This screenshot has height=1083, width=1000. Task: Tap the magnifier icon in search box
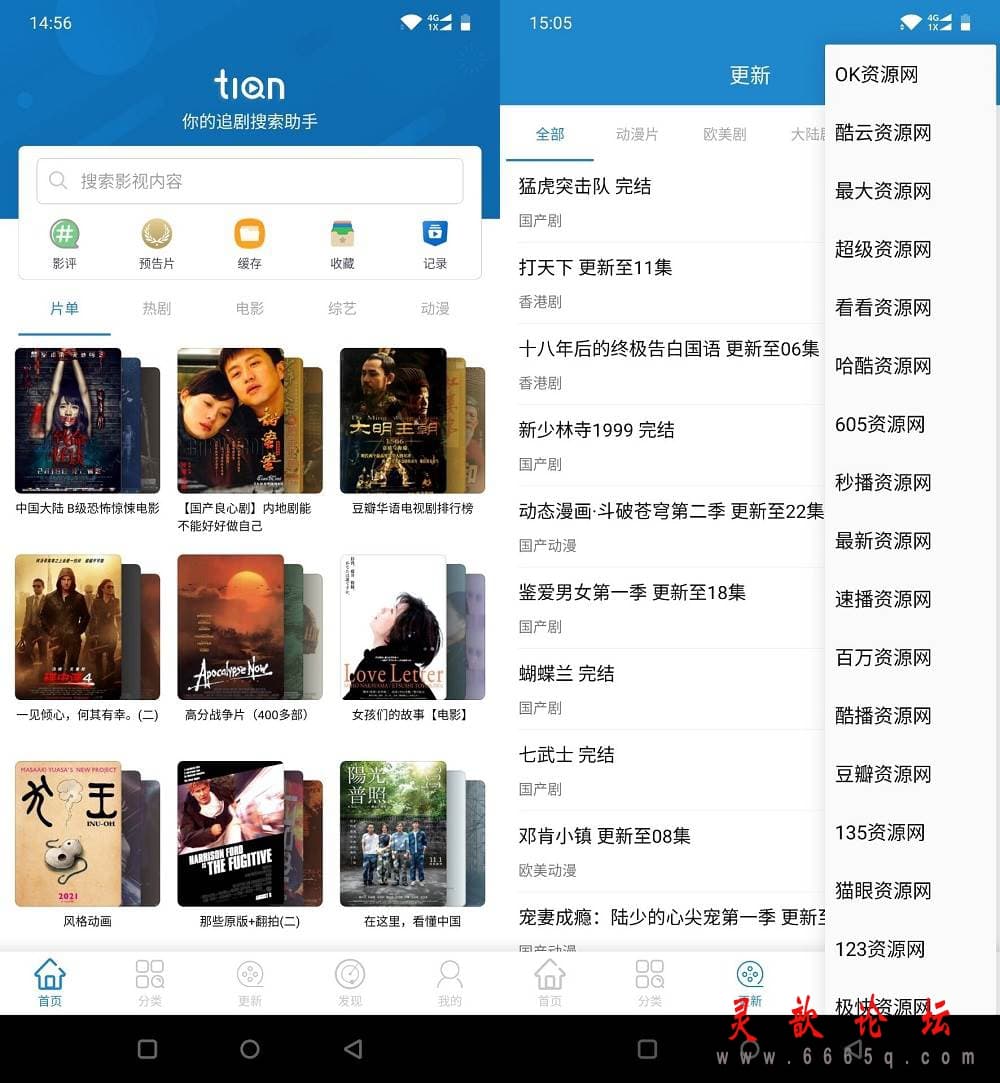click(58, 181)
